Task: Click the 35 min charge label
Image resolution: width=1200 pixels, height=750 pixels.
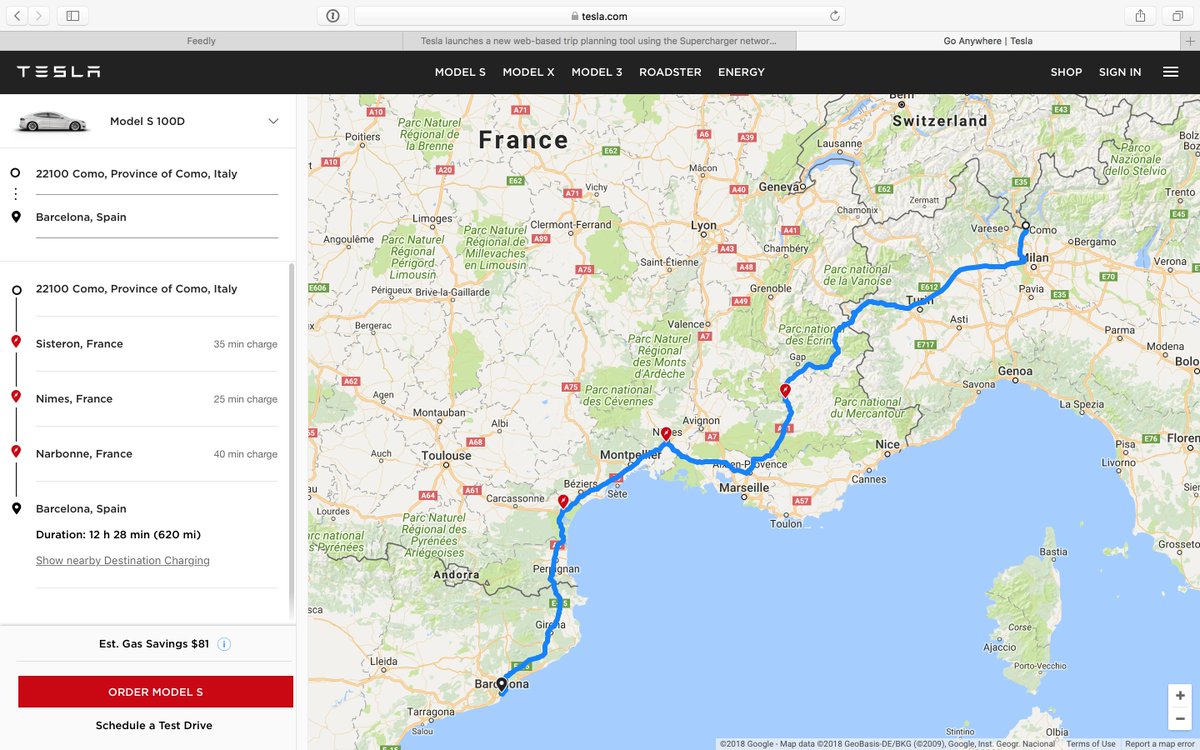Action: 245,344
